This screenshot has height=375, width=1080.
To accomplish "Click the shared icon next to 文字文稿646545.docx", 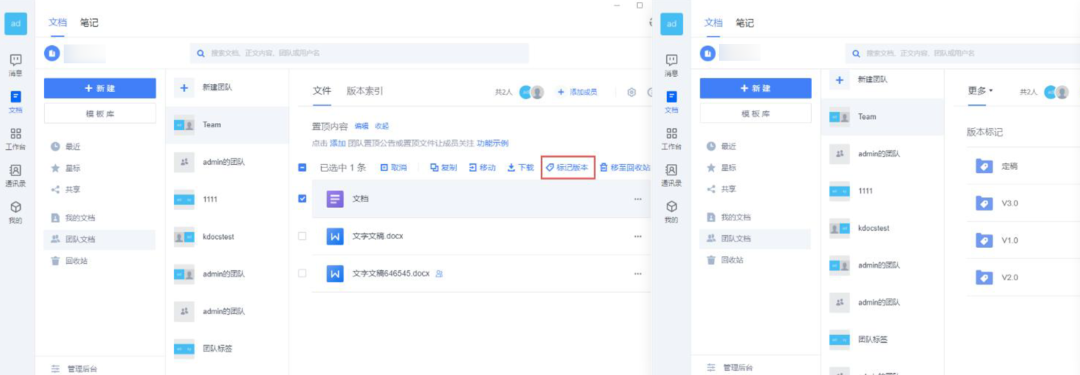I will (439, 274).
